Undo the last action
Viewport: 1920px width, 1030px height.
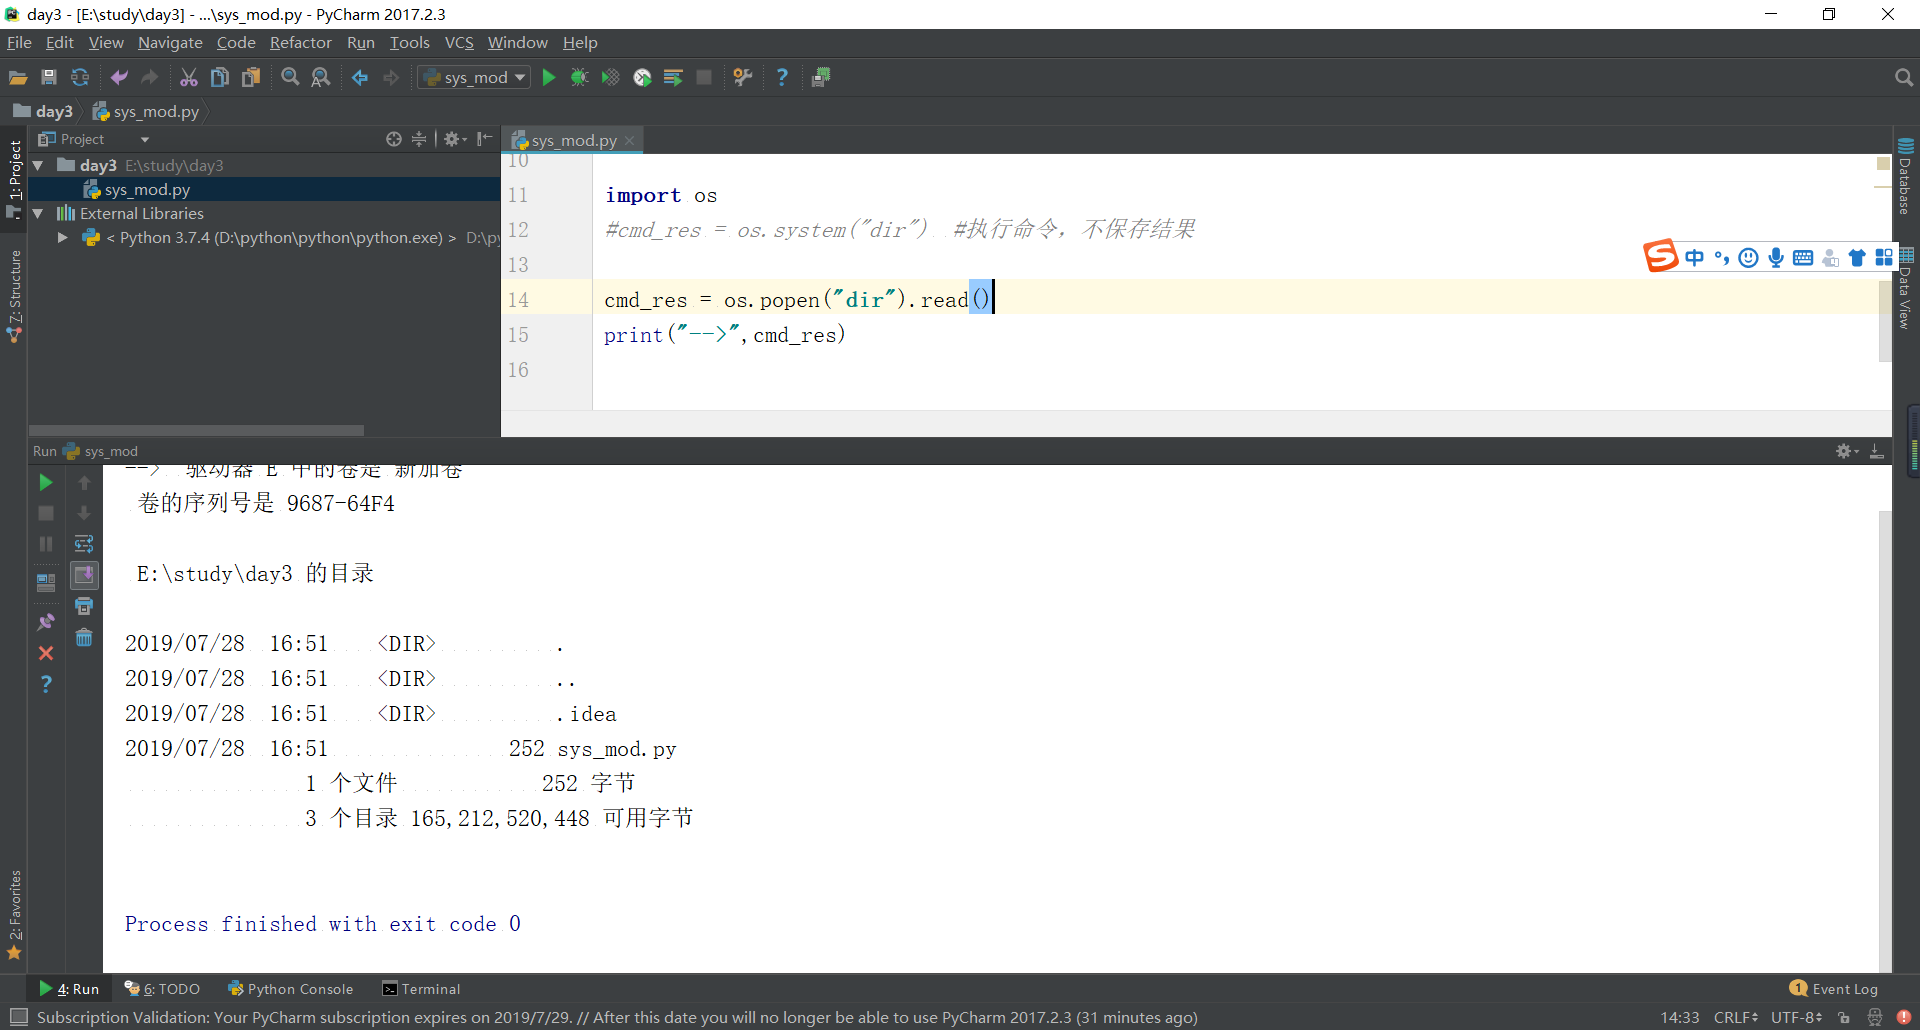click(119, 77)
